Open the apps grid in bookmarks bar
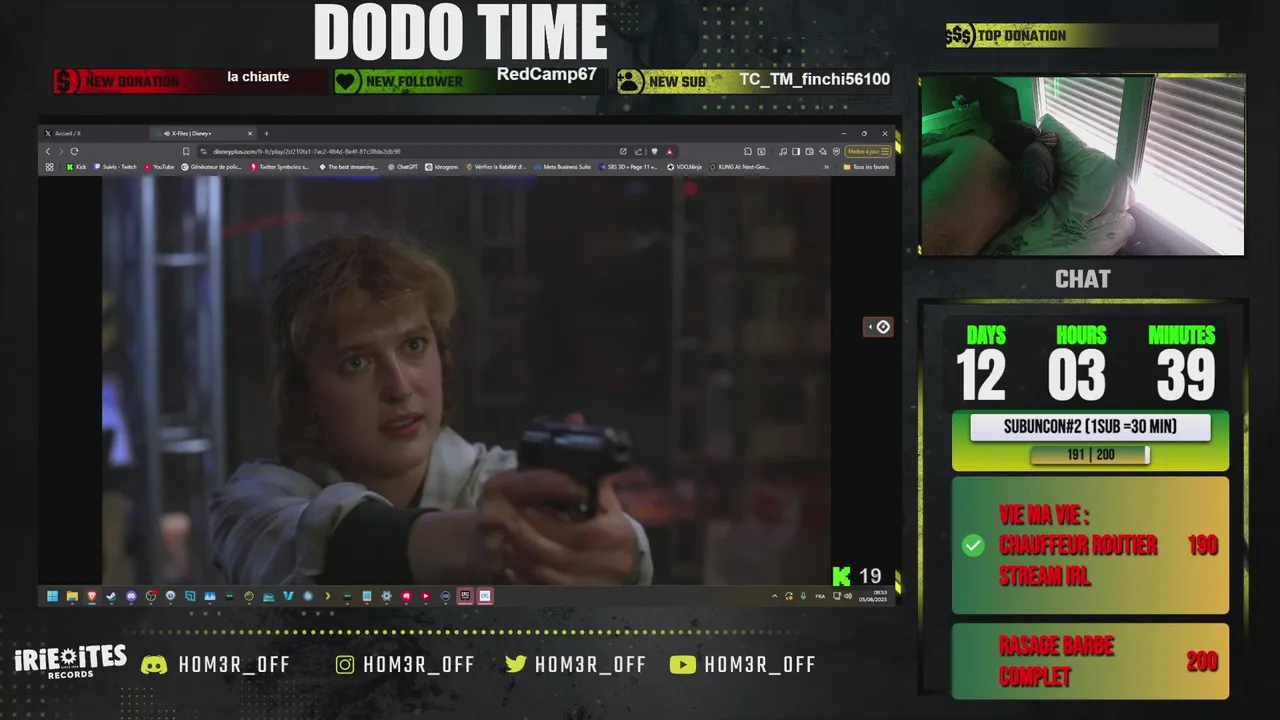Screen dimensions: 1280x720 (x=49, y=167)
